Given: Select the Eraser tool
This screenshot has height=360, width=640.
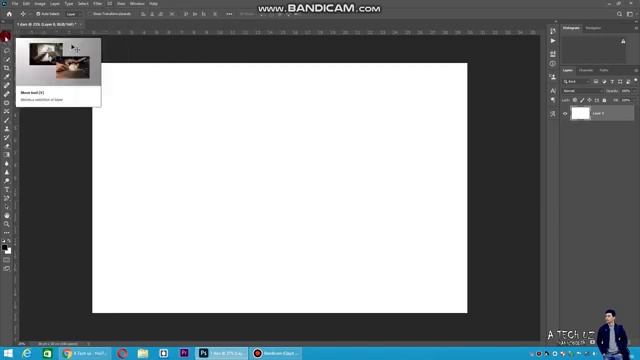Looking at the screenshot, I should [x=7, y=146].
